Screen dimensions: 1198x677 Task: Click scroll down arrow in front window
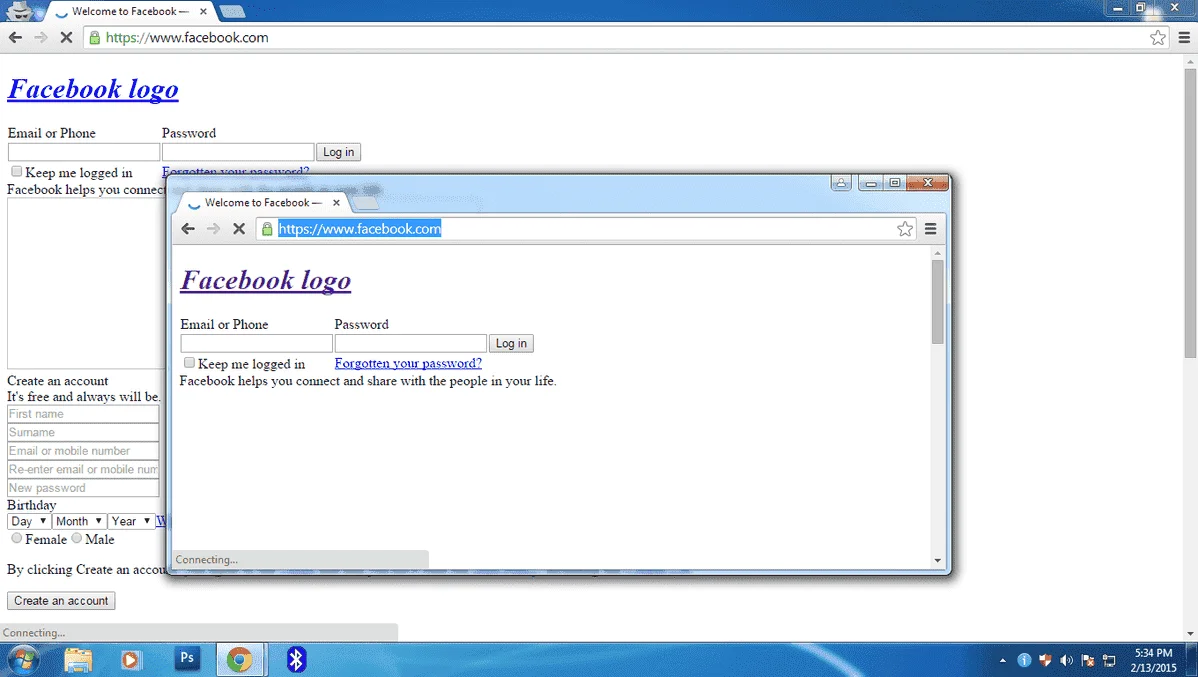937,560
